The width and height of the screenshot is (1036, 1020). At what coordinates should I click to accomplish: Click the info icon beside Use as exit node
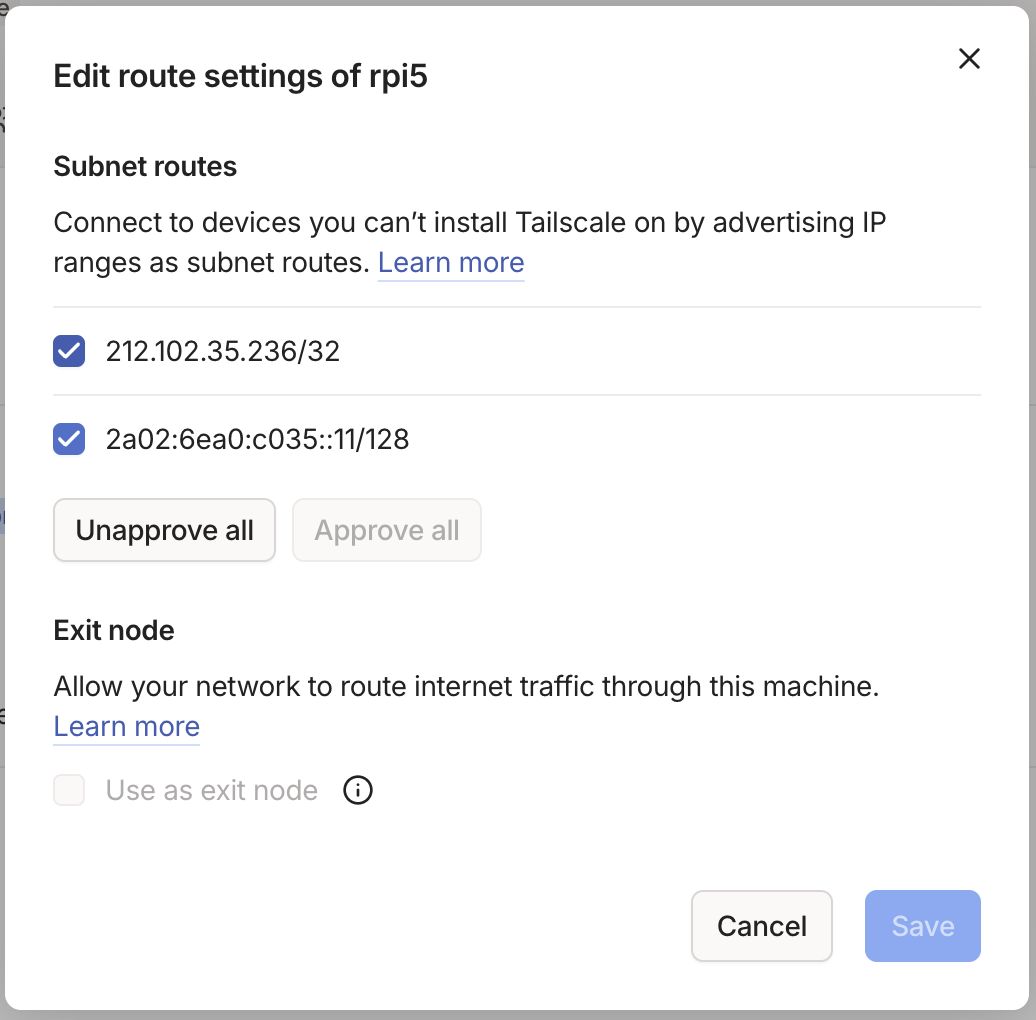click(x=357, y=790)
